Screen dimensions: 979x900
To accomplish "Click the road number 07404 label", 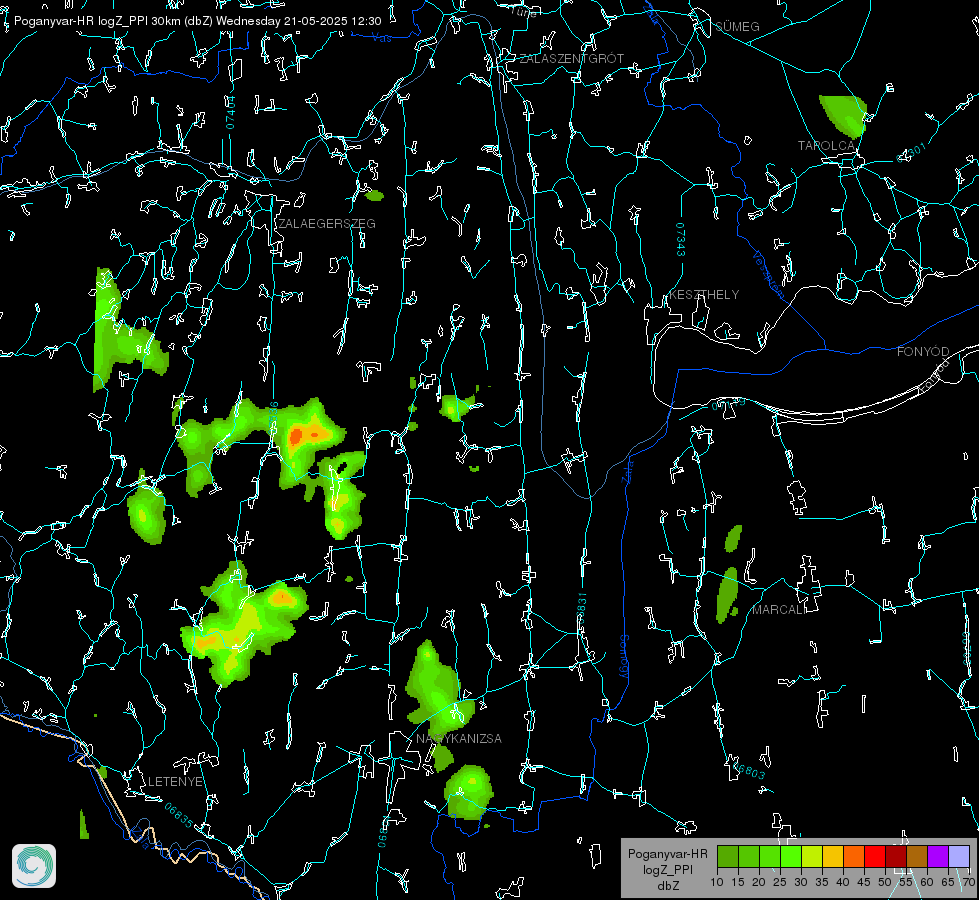I will 230,112.
